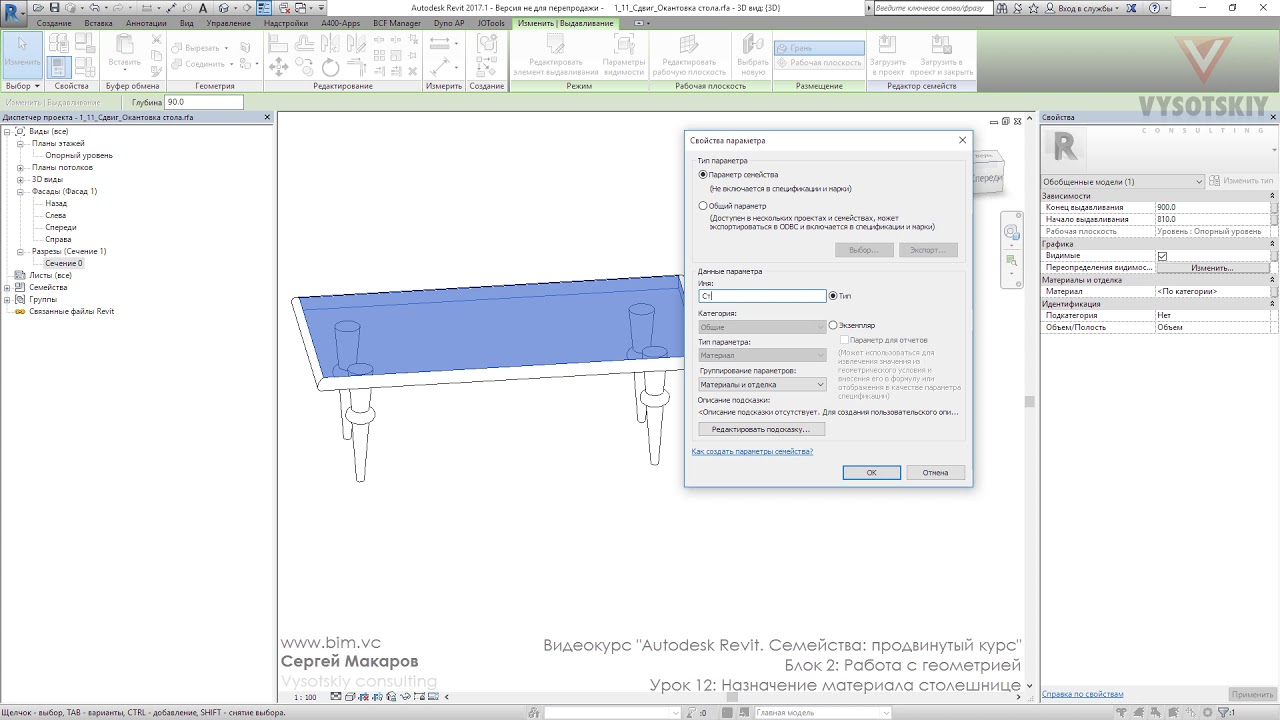Open 'Как создать параметры семейства?' link
Image resolution: width=1280 pixels, height=720 pixels.
[x=752, y=451]
